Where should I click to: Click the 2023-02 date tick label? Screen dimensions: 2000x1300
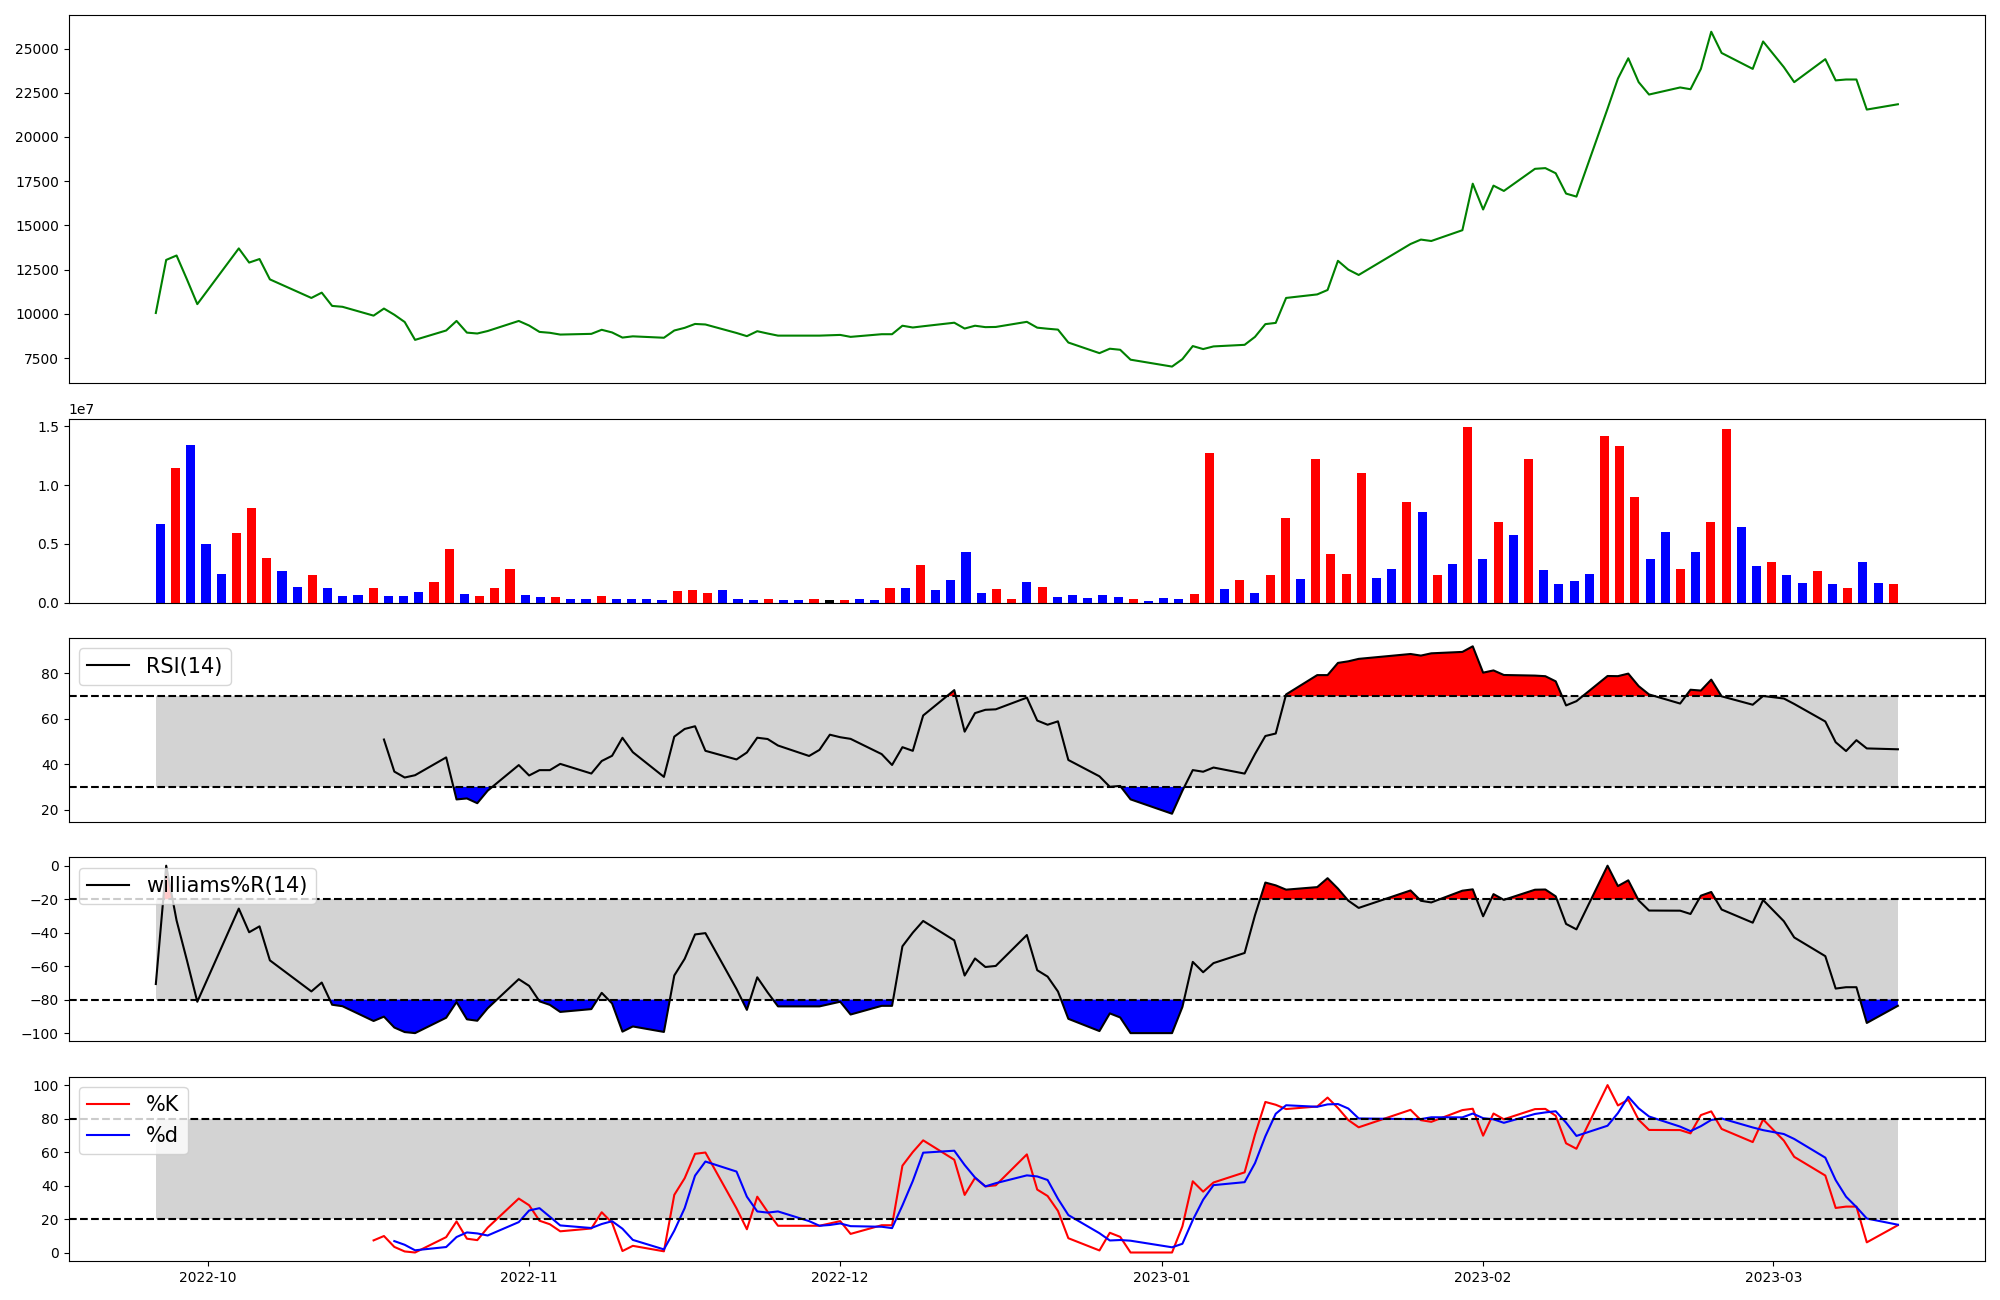tap(1482, 1277)
